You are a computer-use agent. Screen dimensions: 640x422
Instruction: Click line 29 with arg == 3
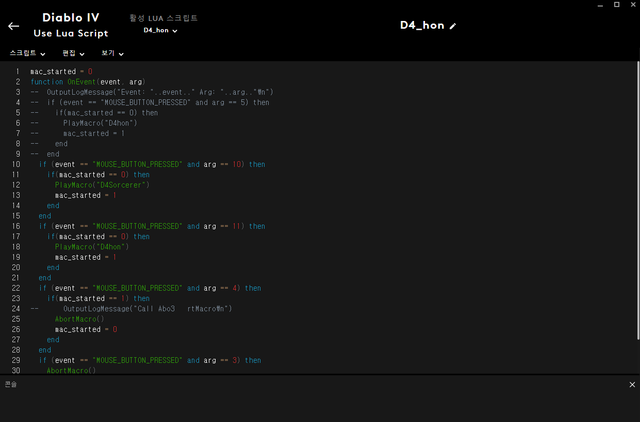[x=150, y=360]
